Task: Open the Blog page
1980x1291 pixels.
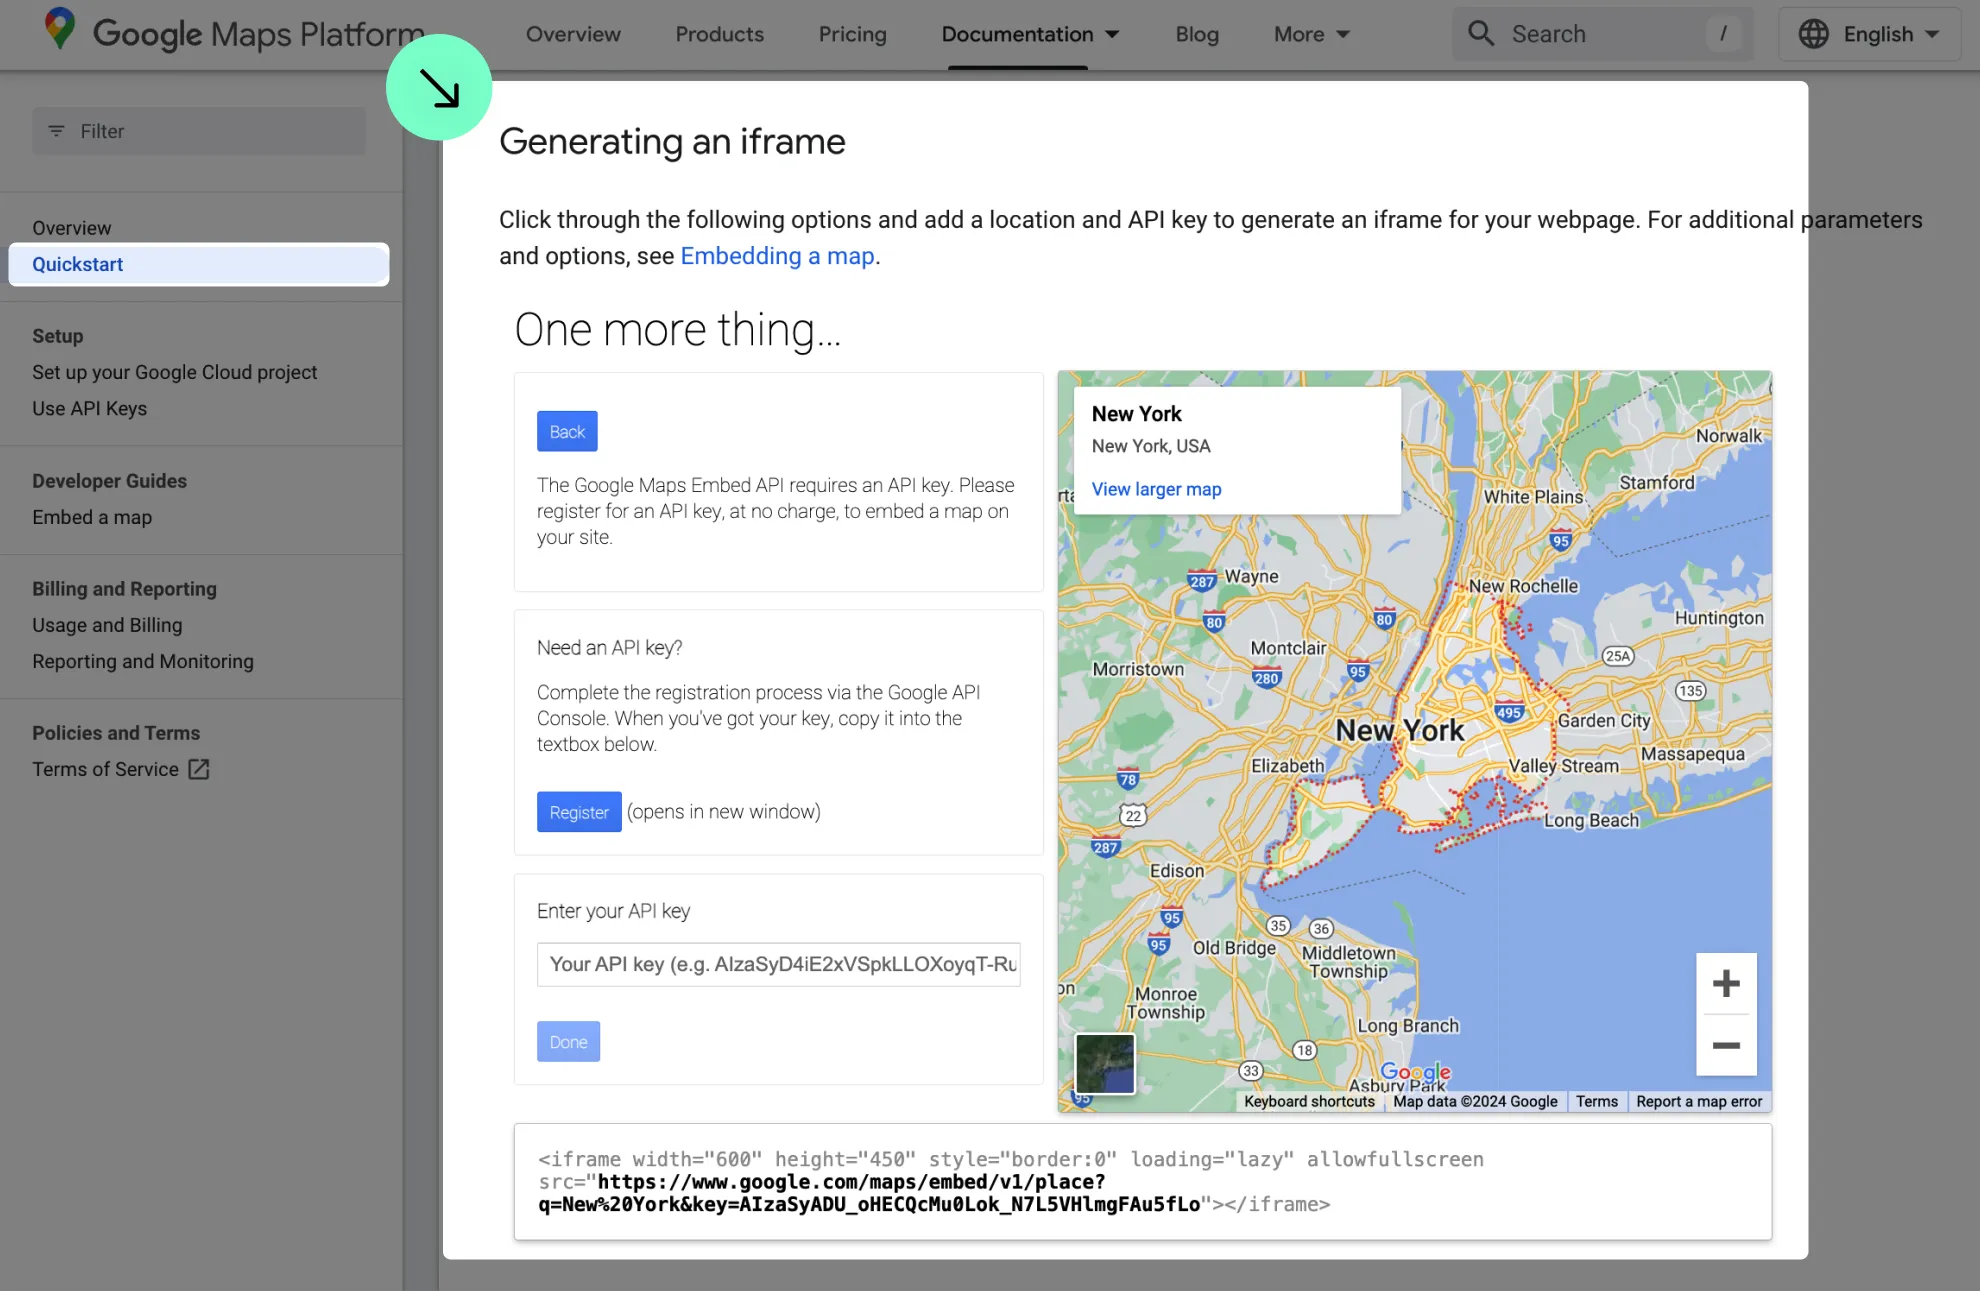Action: pyautogui.click(x=1197, y=34)
